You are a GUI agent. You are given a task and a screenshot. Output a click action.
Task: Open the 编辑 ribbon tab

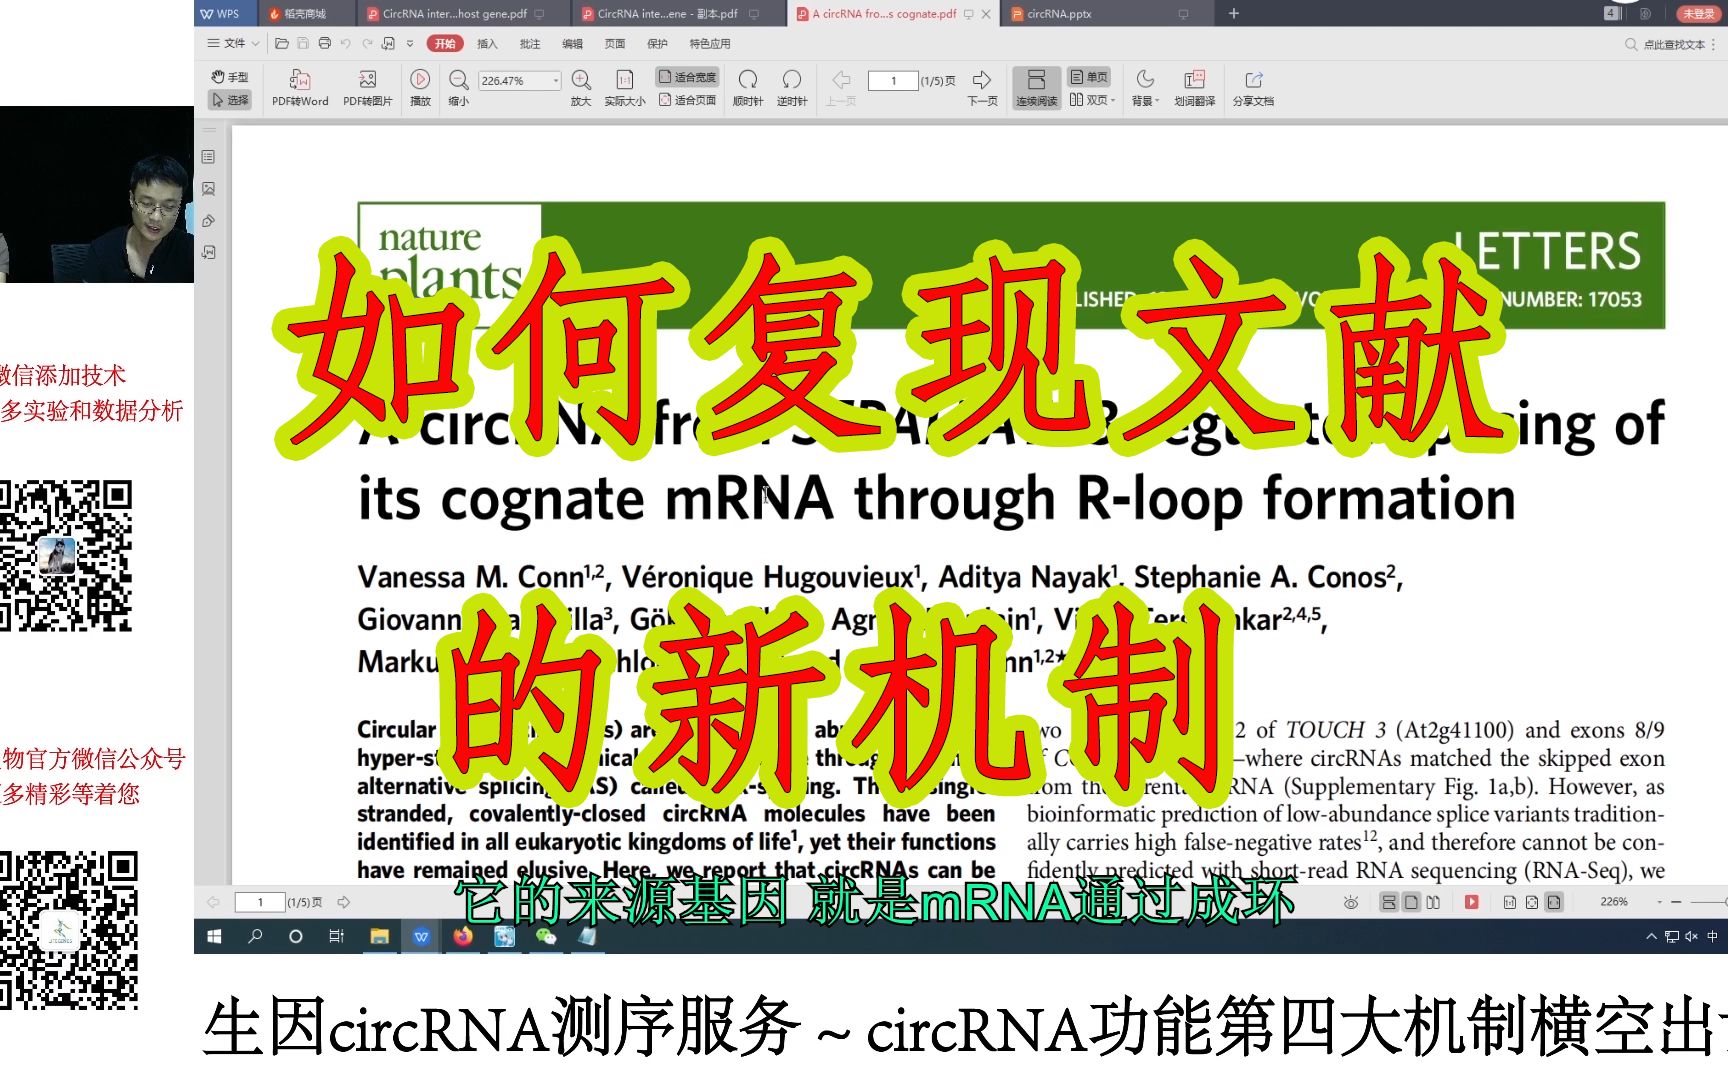coord(572,43)
